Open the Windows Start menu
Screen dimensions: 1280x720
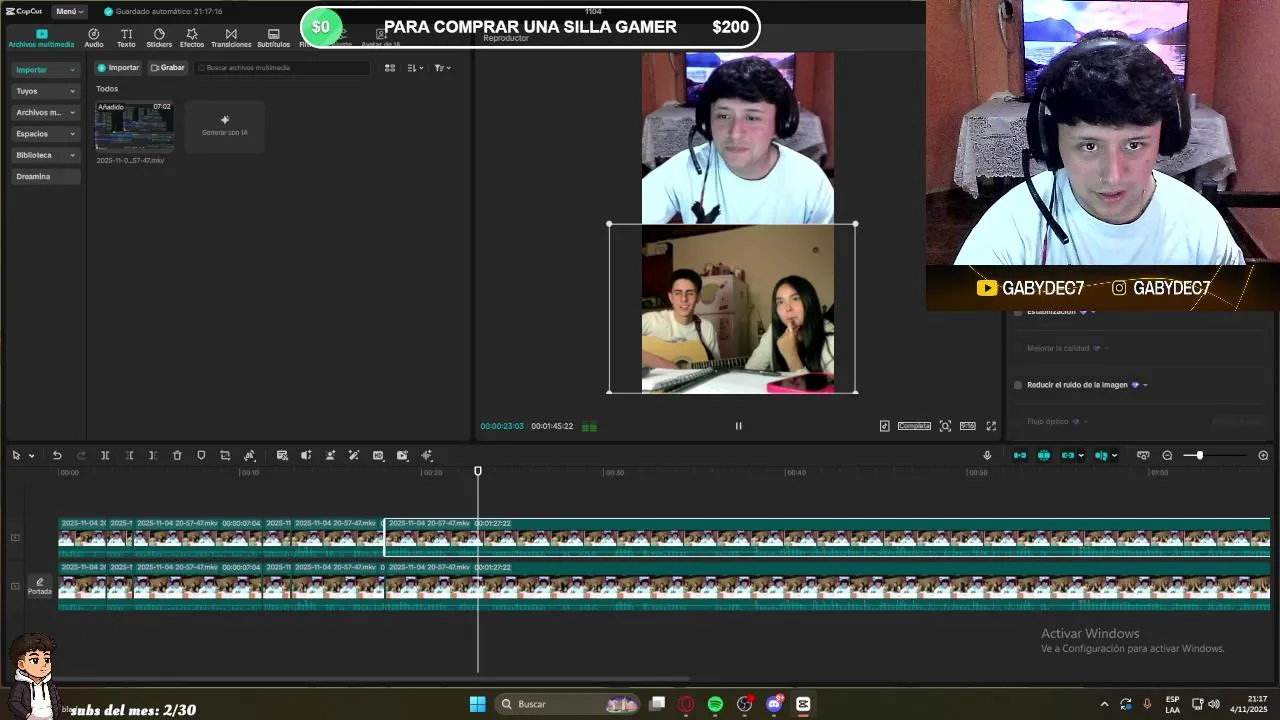[x=477, y=704]
